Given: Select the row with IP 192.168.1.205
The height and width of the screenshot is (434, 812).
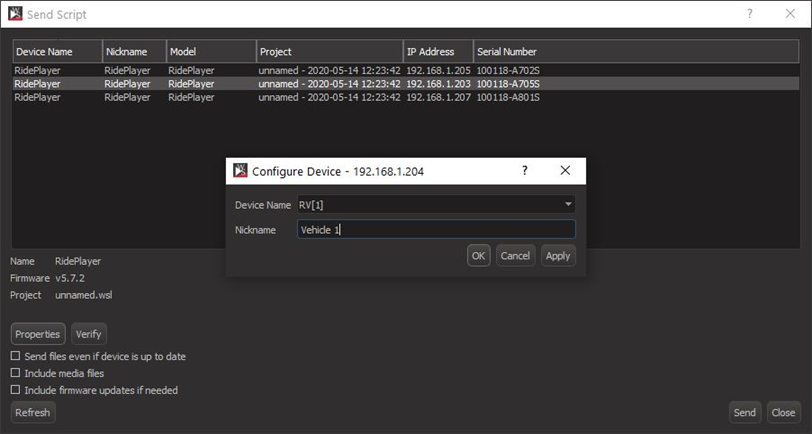Looking at the screenshot, I should [406, 70].
